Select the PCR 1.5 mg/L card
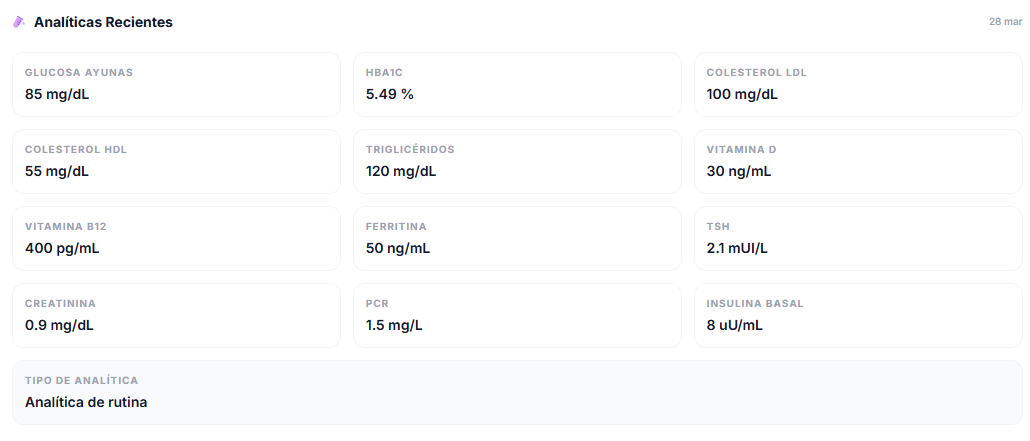 click(517, 315)
